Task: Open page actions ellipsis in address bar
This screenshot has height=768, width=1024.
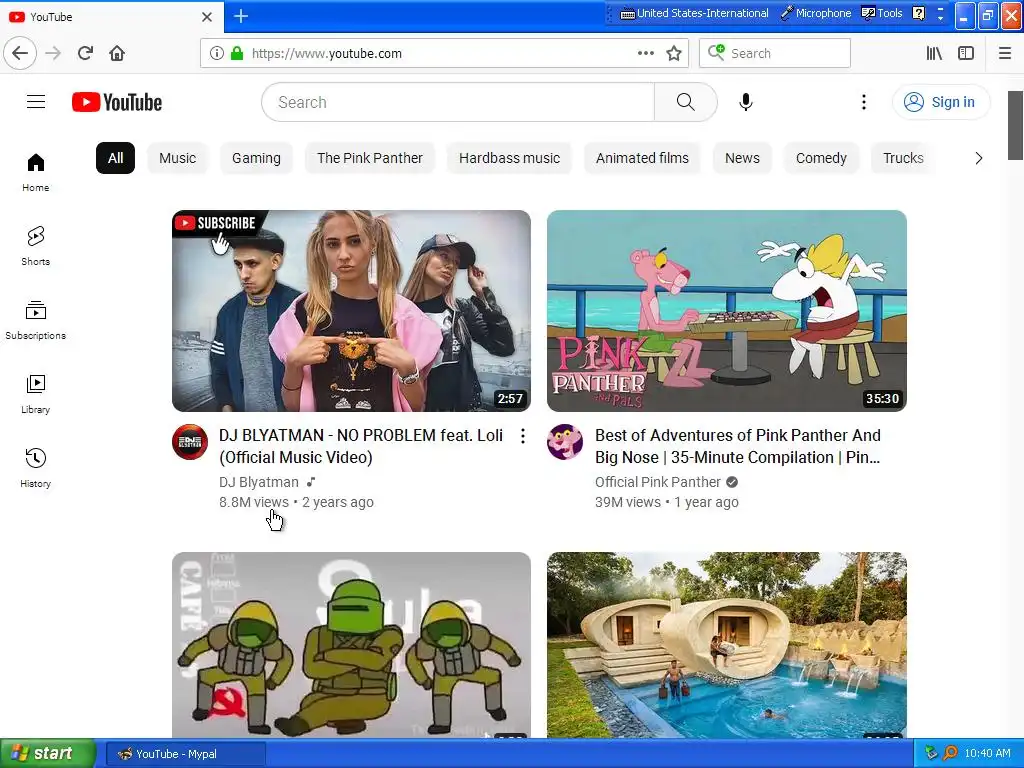Action: click(x=645, y=53)
